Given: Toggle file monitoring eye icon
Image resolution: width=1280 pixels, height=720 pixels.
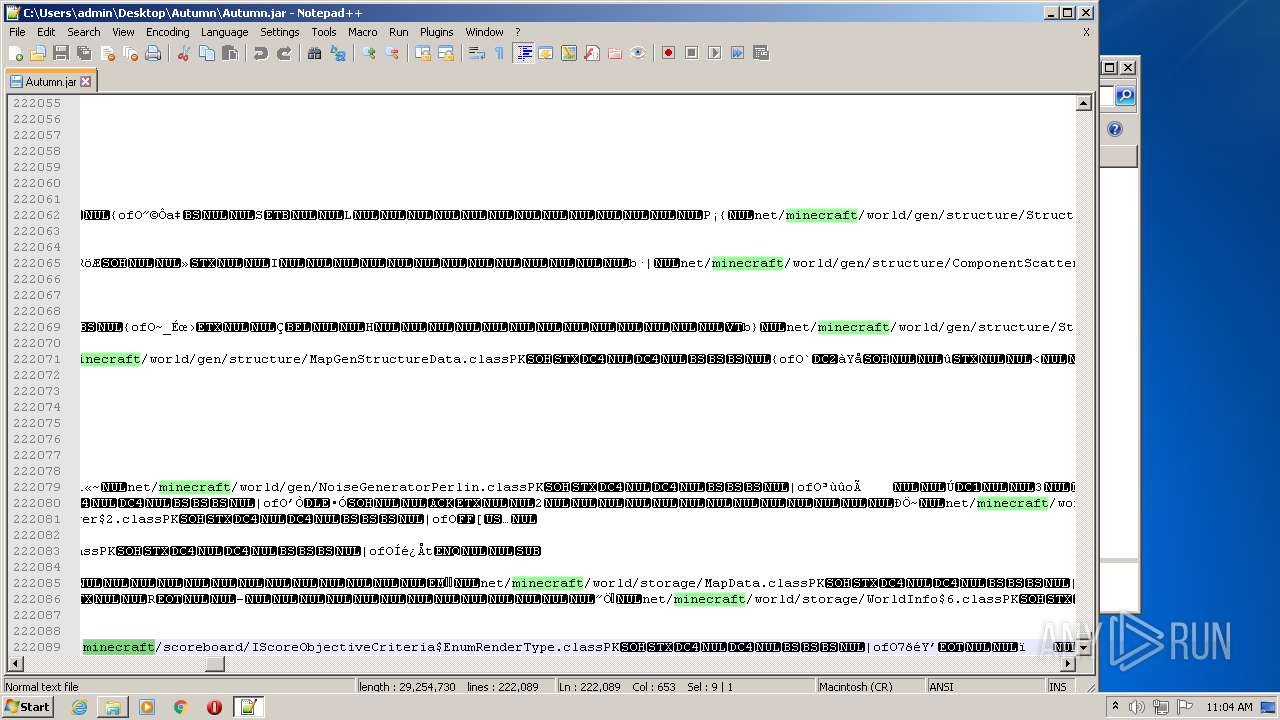Looking at the screenshot, I should click(x=638, y=53).
